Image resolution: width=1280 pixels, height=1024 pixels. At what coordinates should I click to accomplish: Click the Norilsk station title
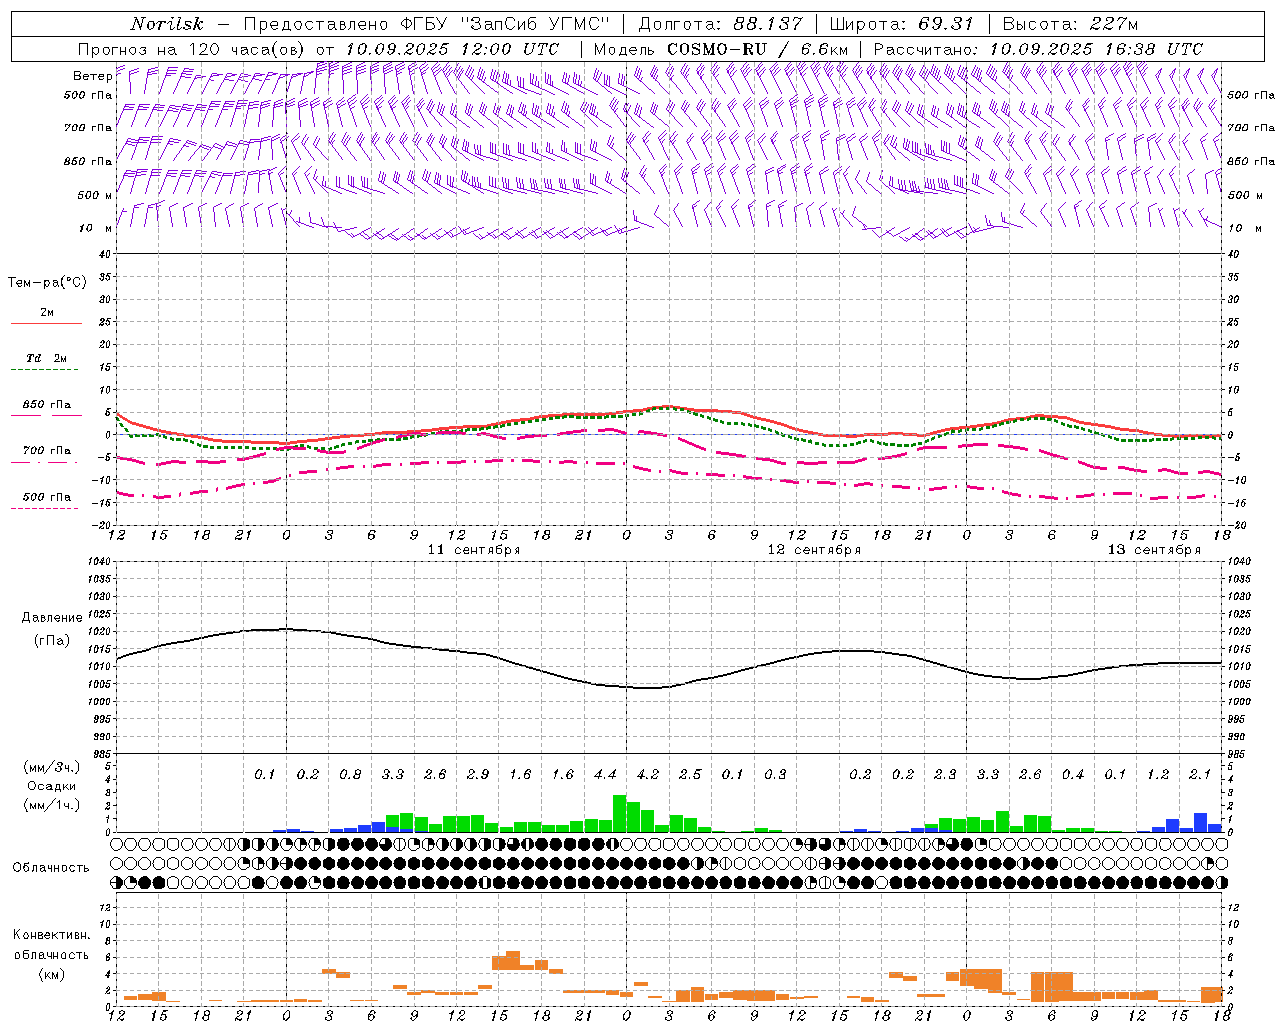pos(166,24)
